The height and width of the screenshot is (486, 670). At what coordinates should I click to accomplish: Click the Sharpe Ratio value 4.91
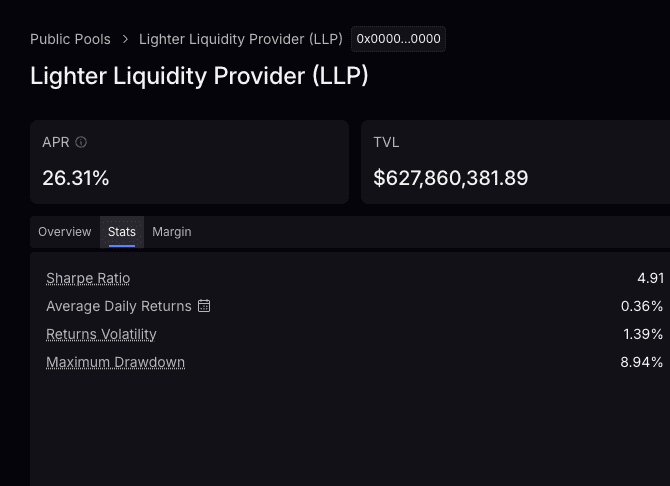[x=650, y=278]
